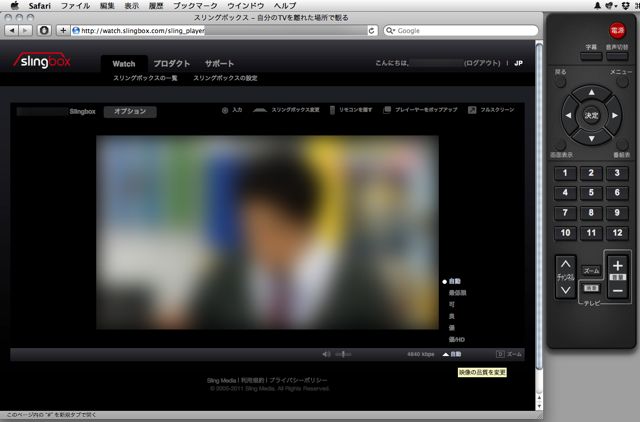
Task: Click the Google search field
Action: [461, 31]
